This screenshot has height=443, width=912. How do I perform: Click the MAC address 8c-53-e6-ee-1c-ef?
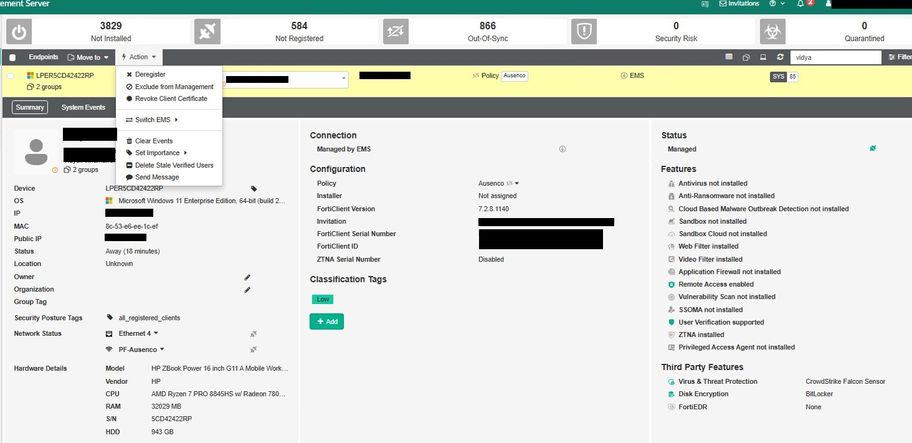click(x=132, y=226)
